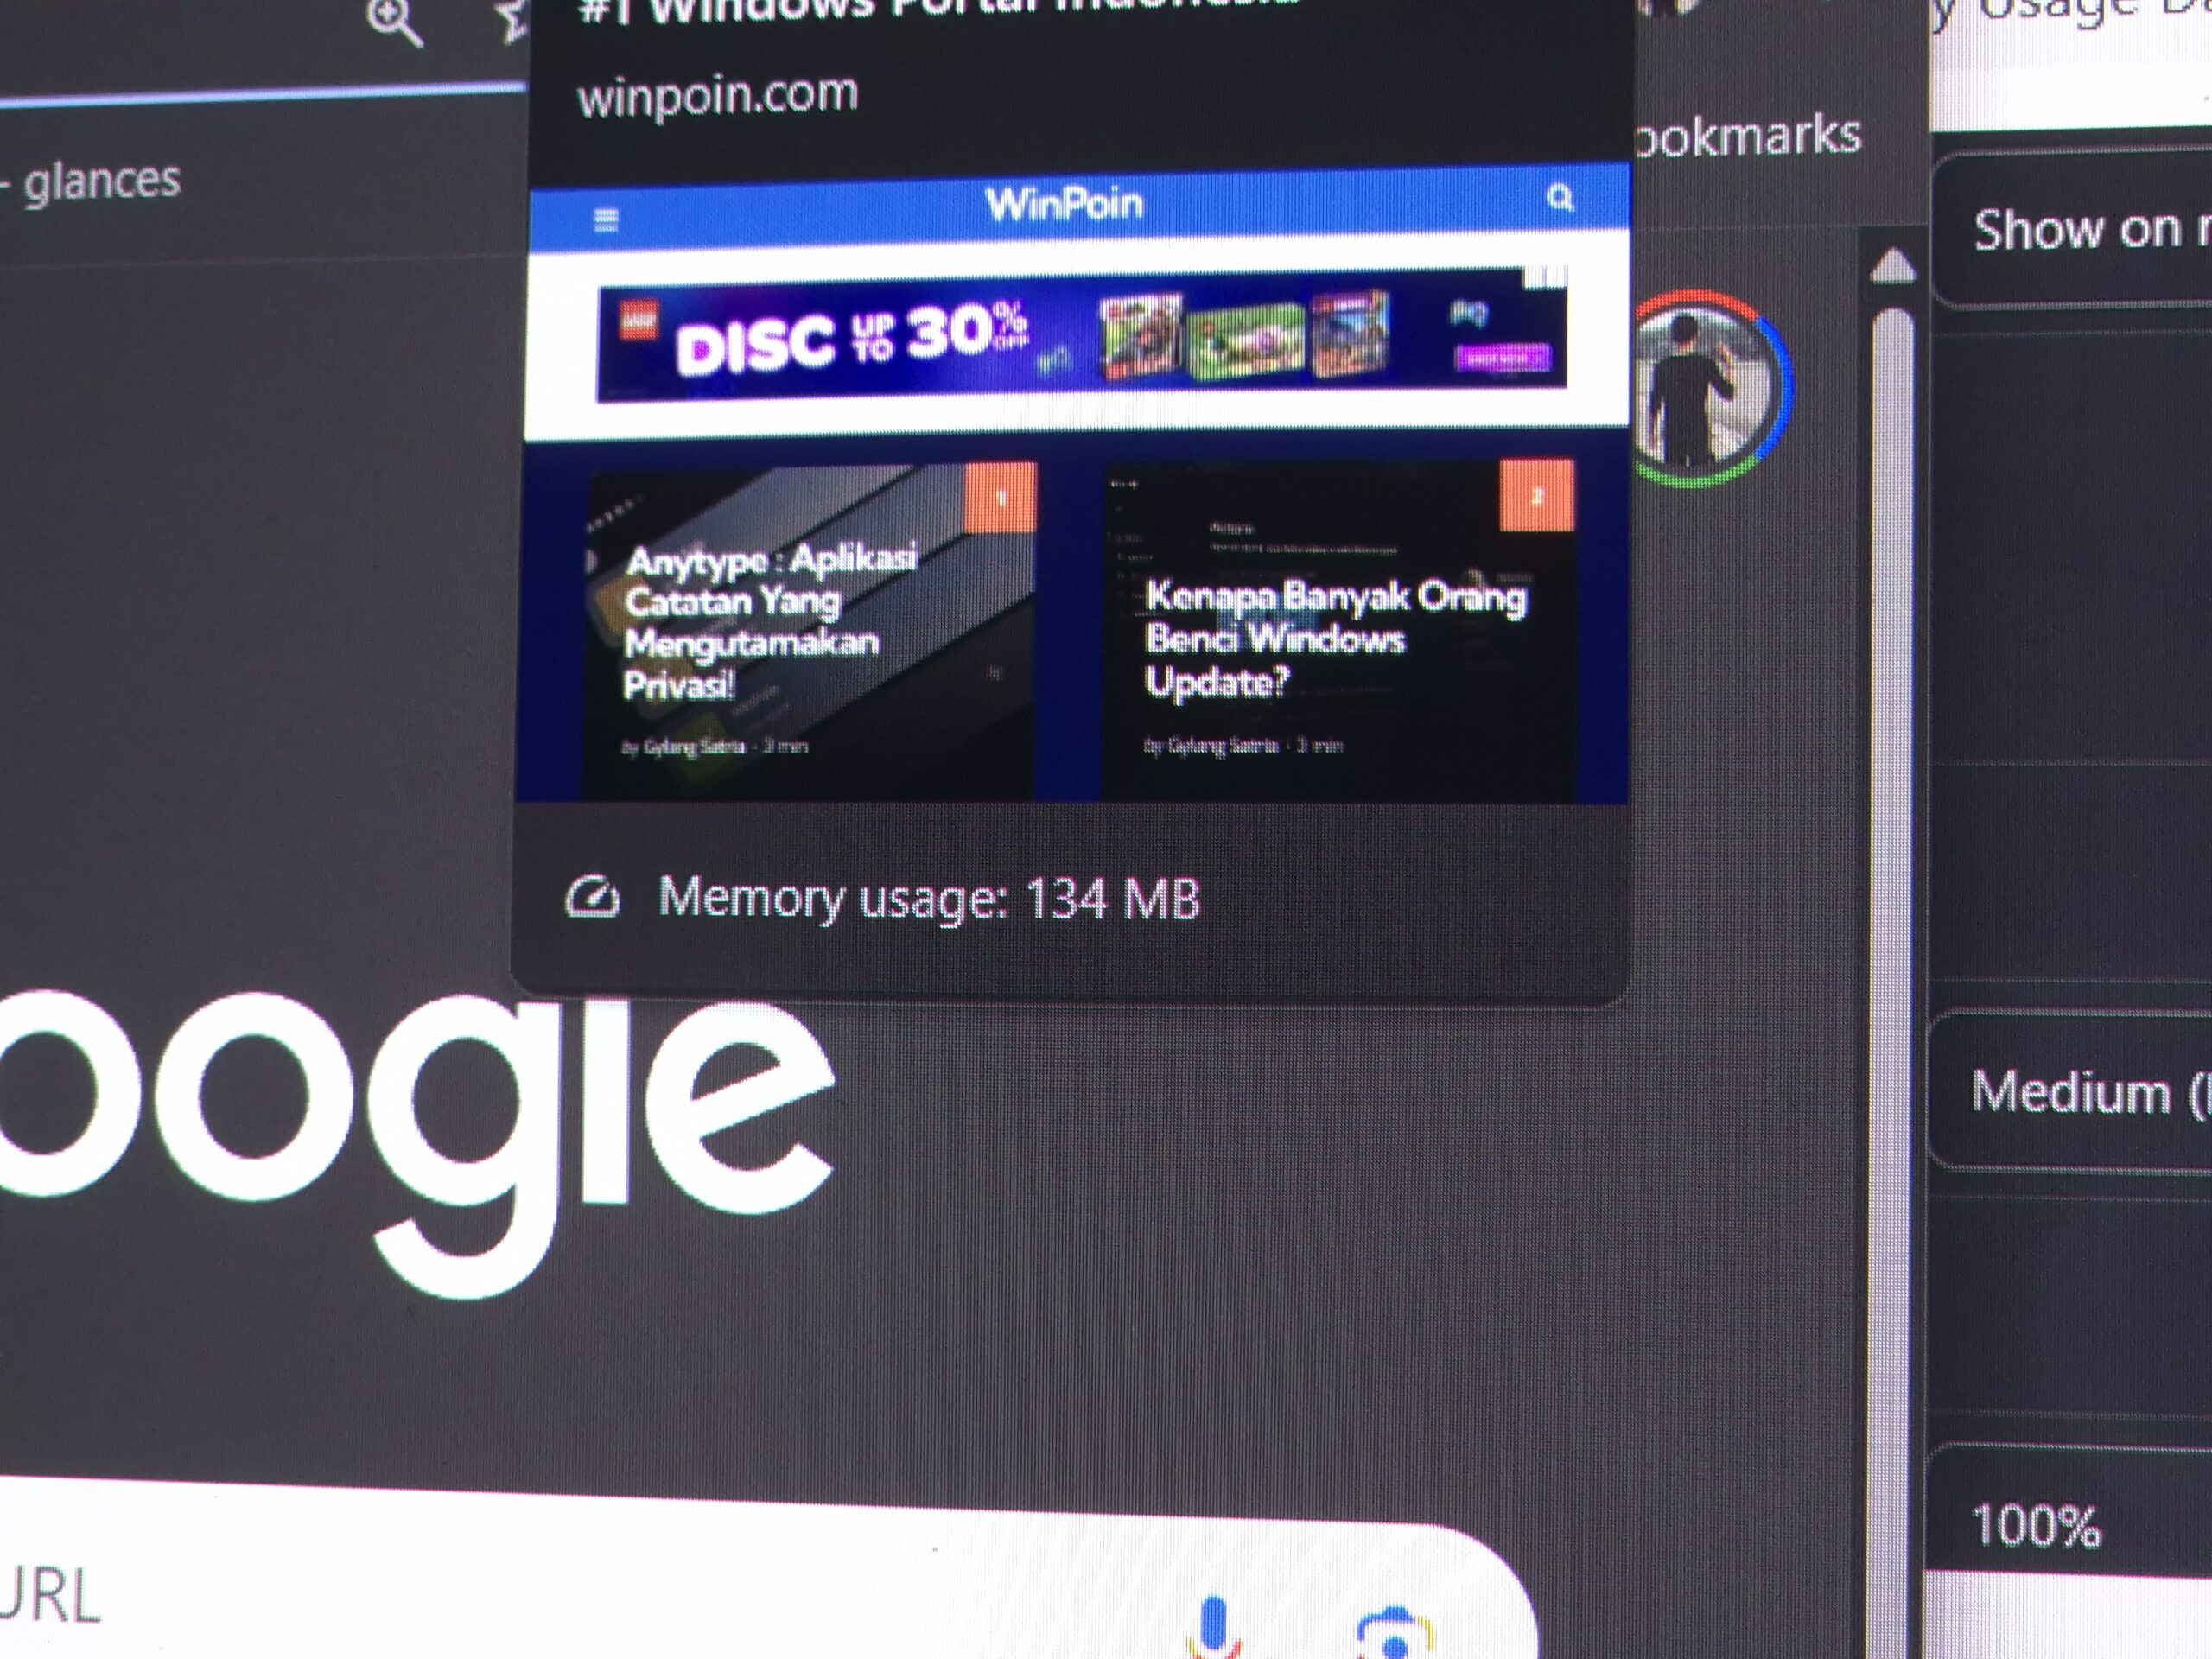Click the Memory usage: 134 MB text
Screen dimensions: 2212x1659
coord(929,898)
